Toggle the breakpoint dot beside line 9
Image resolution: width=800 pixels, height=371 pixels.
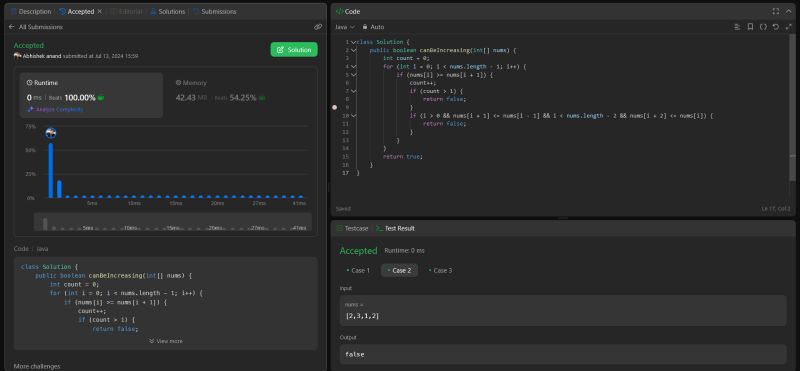pos(335,107)
